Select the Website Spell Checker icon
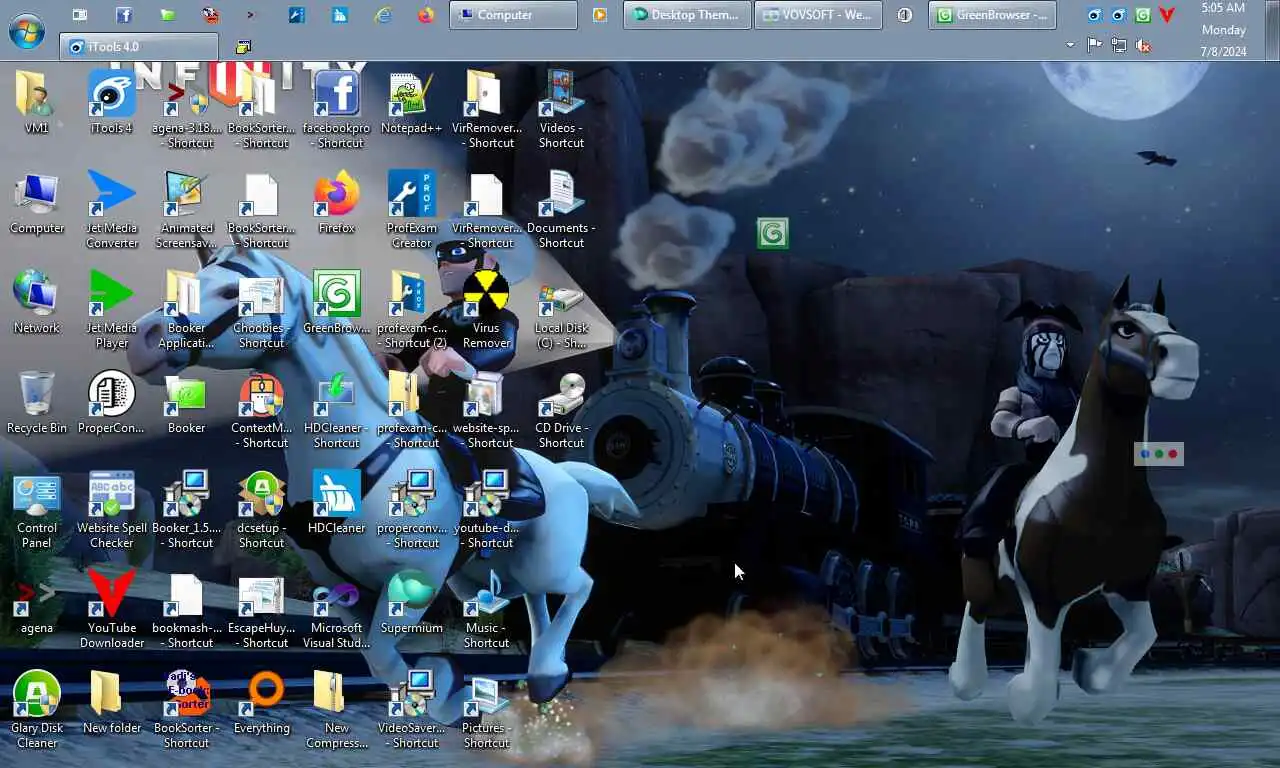 (112, 509)
